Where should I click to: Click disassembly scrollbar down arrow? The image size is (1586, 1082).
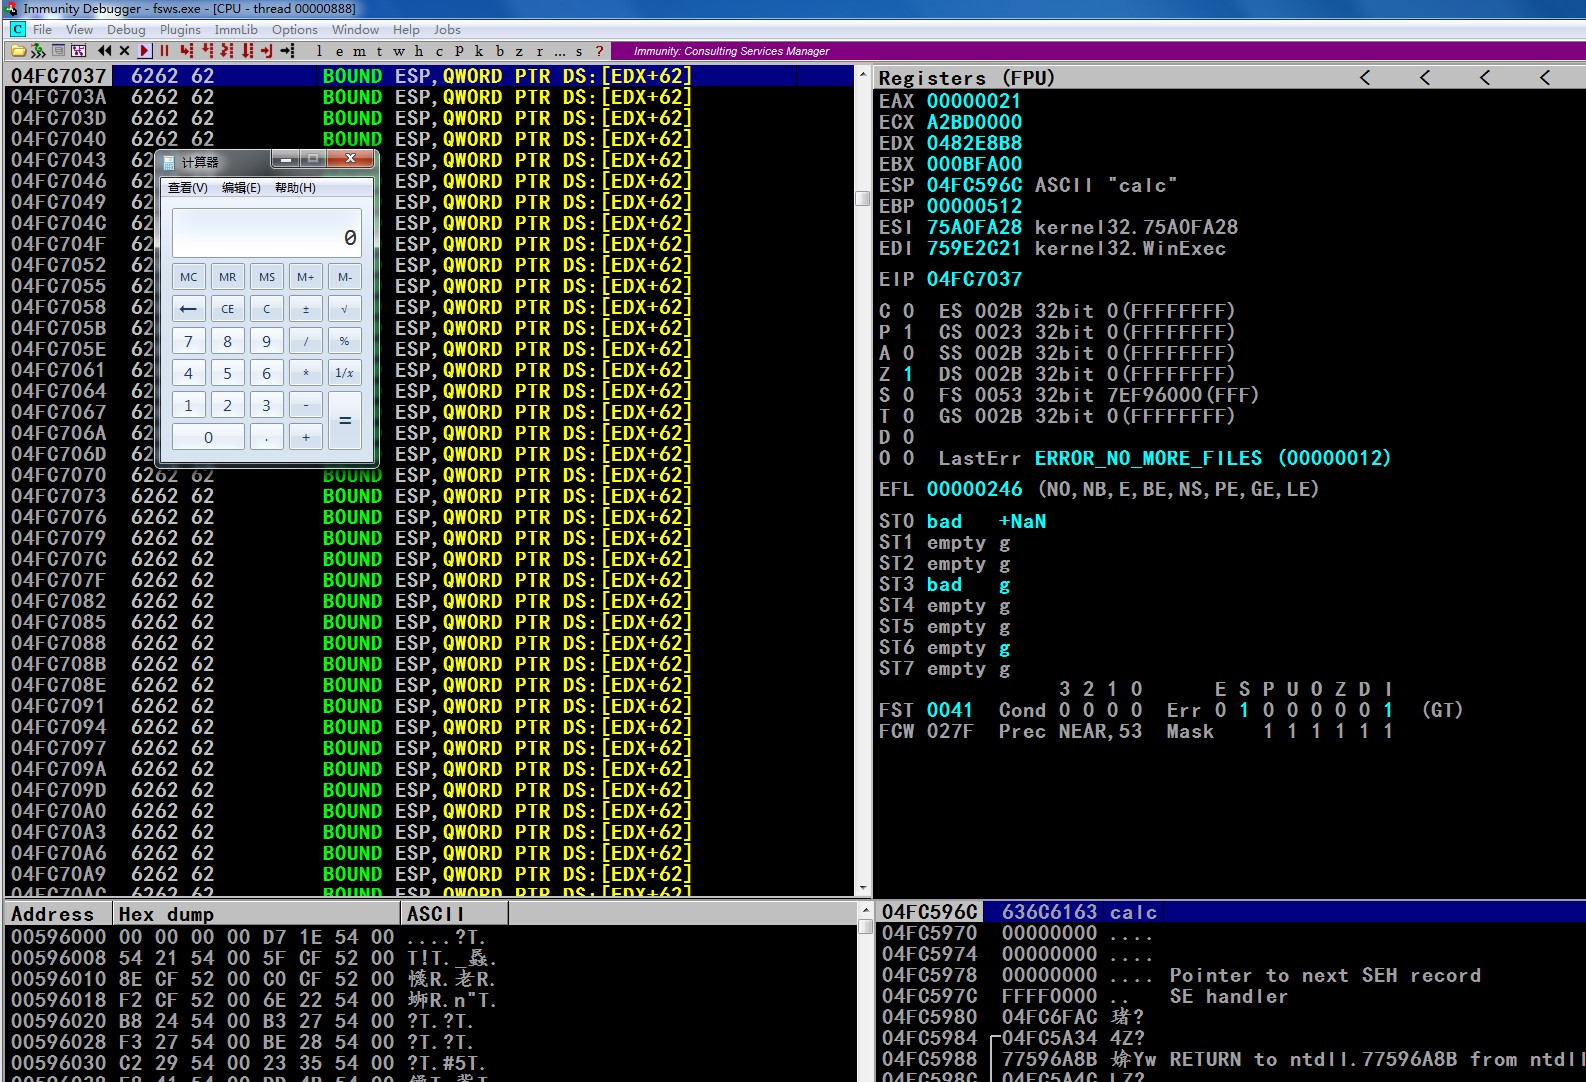click(863, 888)
